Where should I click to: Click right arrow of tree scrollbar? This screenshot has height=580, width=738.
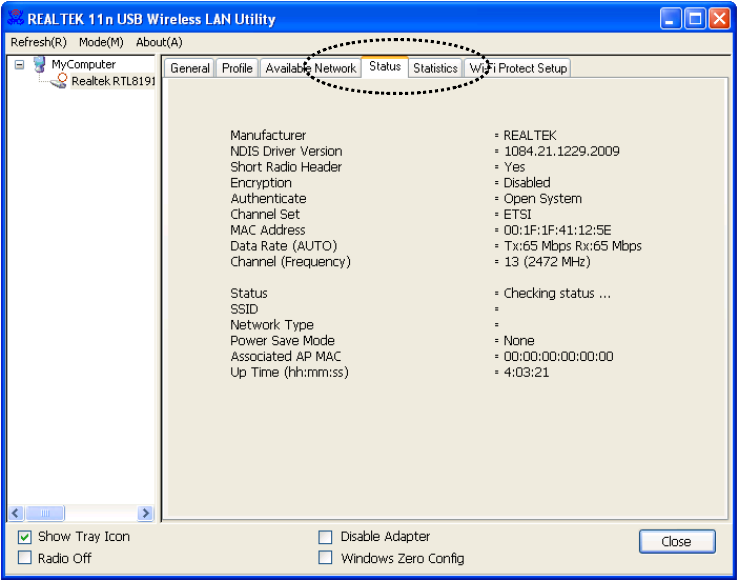pyautogui.click(x=145, y=513)
